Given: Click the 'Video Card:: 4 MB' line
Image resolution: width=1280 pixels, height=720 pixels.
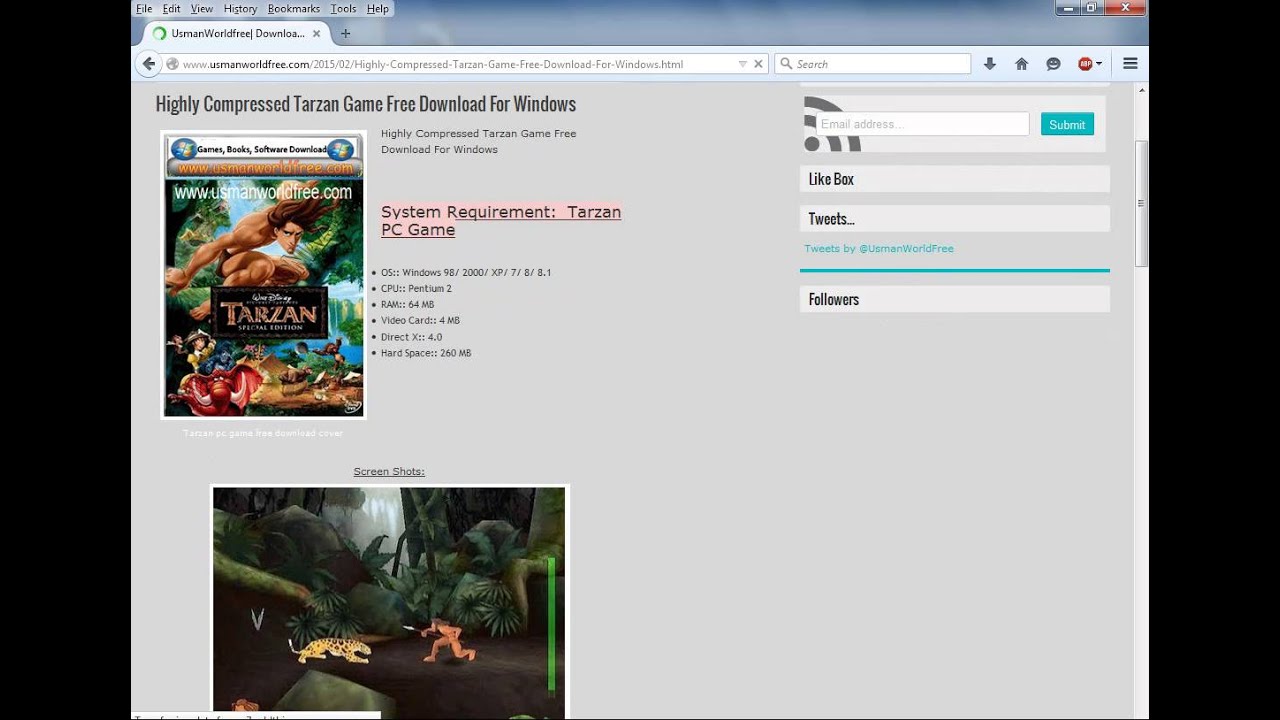Looking at the screenshot, I should tap(420, 321).
